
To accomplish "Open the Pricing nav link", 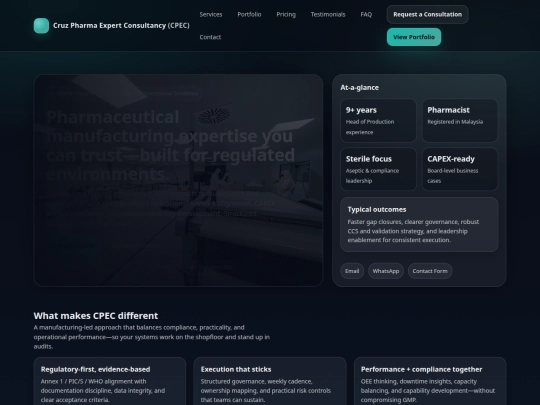I will click(x=286, y=14).
